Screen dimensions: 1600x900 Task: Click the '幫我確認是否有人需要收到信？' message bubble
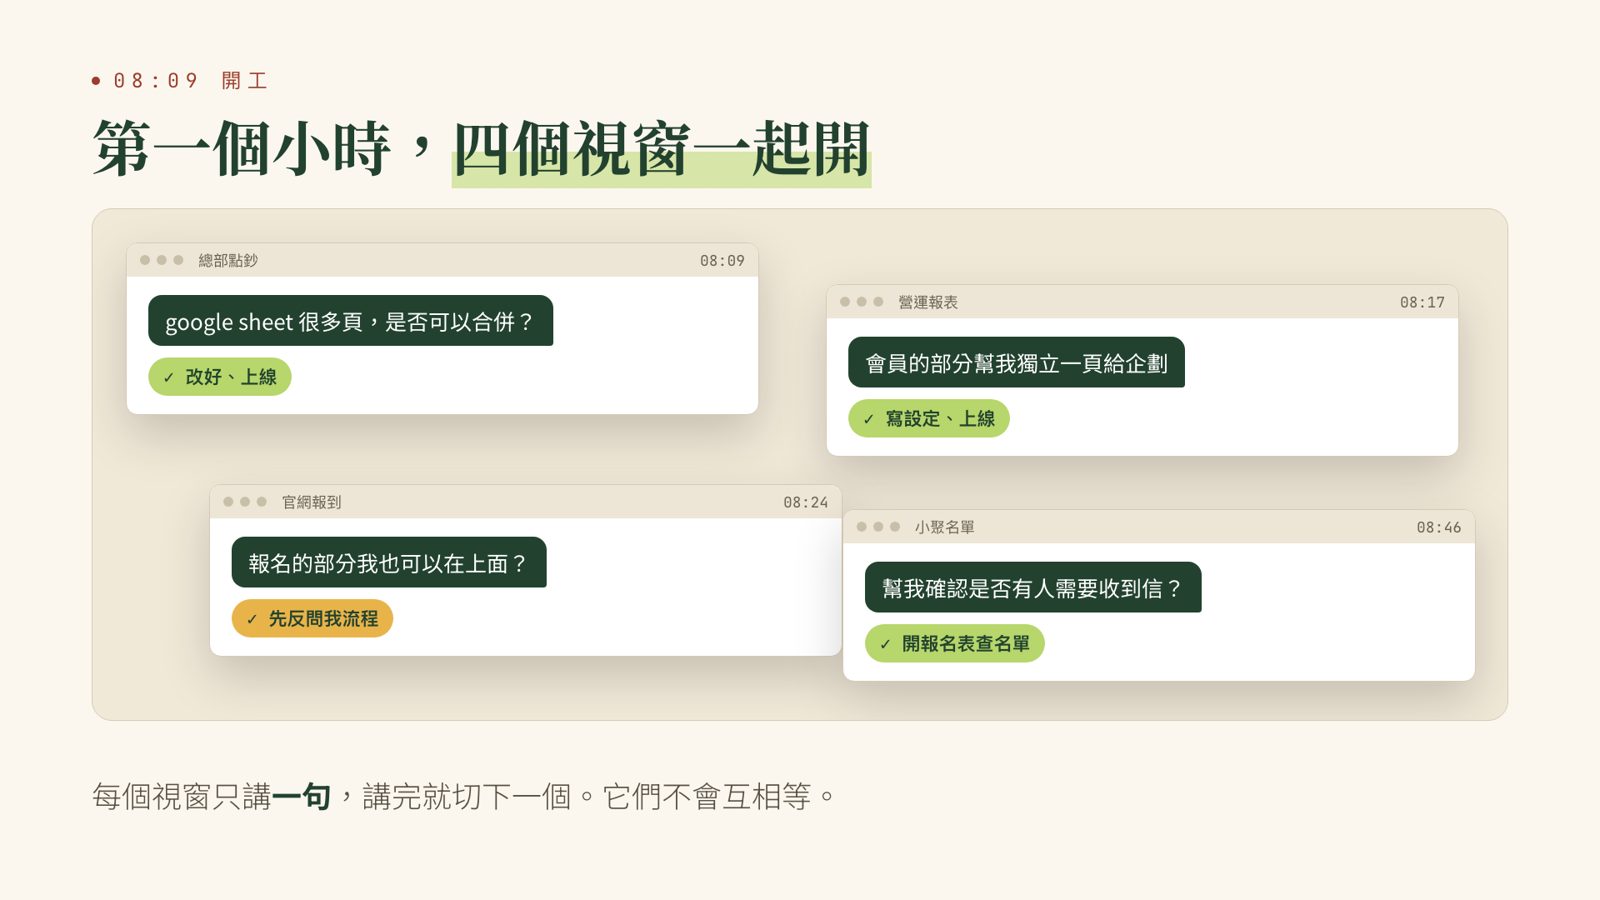(1033, 588)
